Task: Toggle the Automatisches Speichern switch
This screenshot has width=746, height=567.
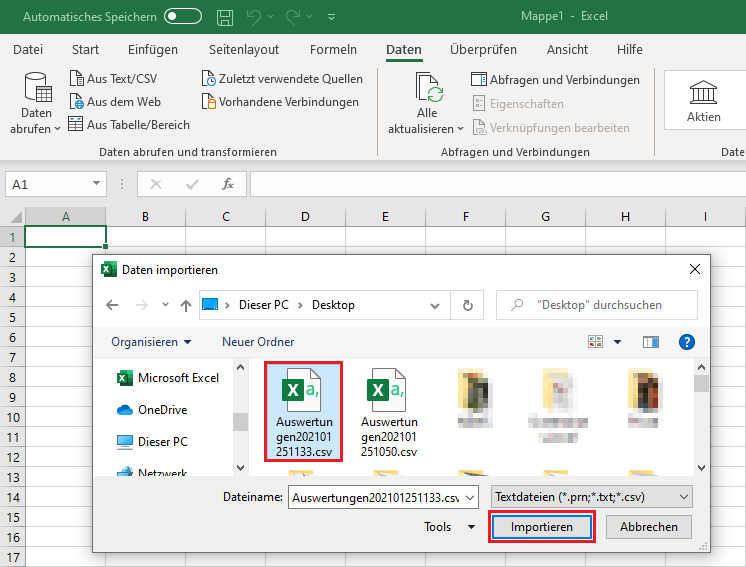Action: tap(183, 16)
